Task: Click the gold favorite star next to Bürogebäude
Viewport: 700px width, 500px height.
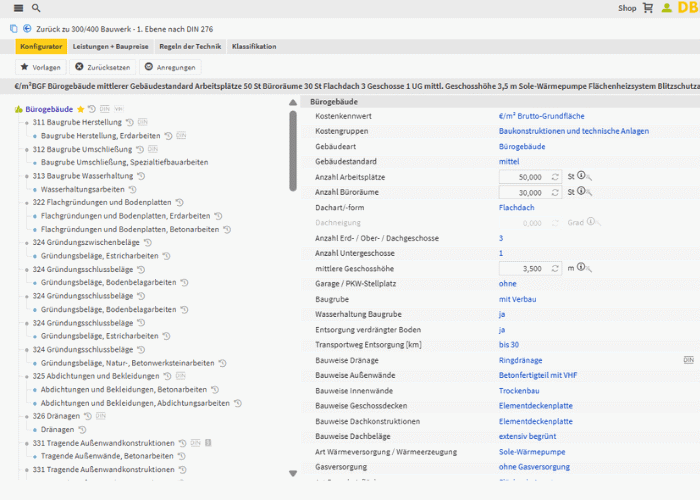Action: coord(81,109)
